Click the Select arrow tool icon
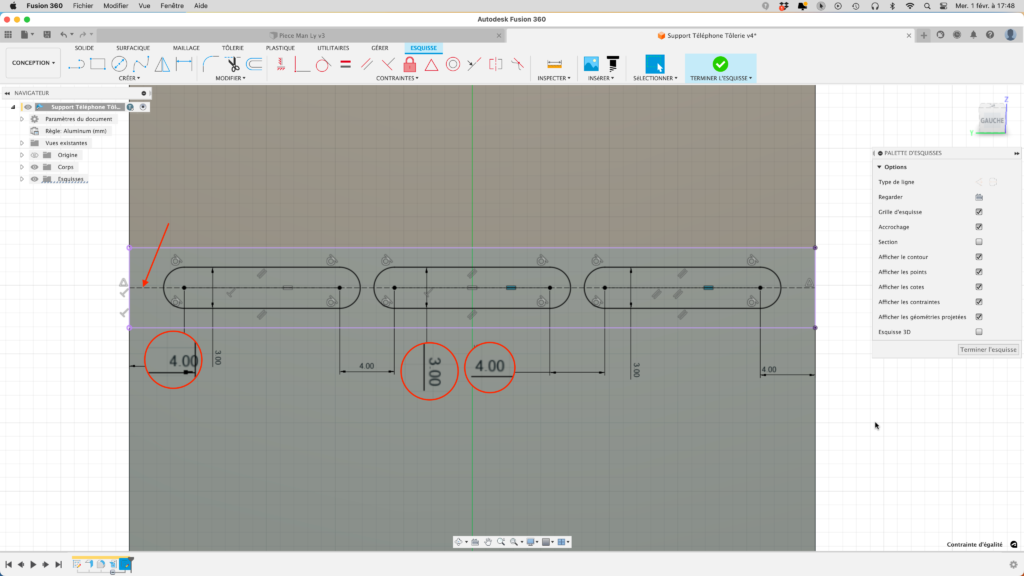 654,64
